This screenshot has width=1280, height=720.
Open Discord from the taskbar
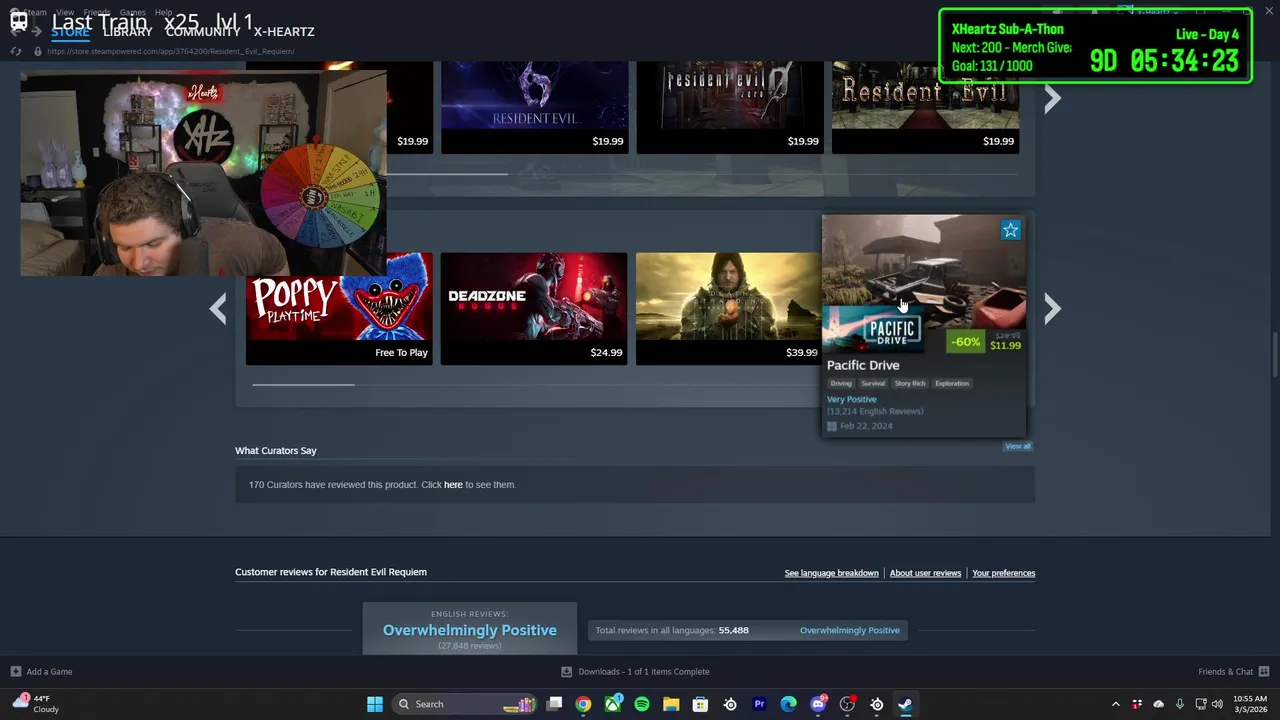click(818, 704)
